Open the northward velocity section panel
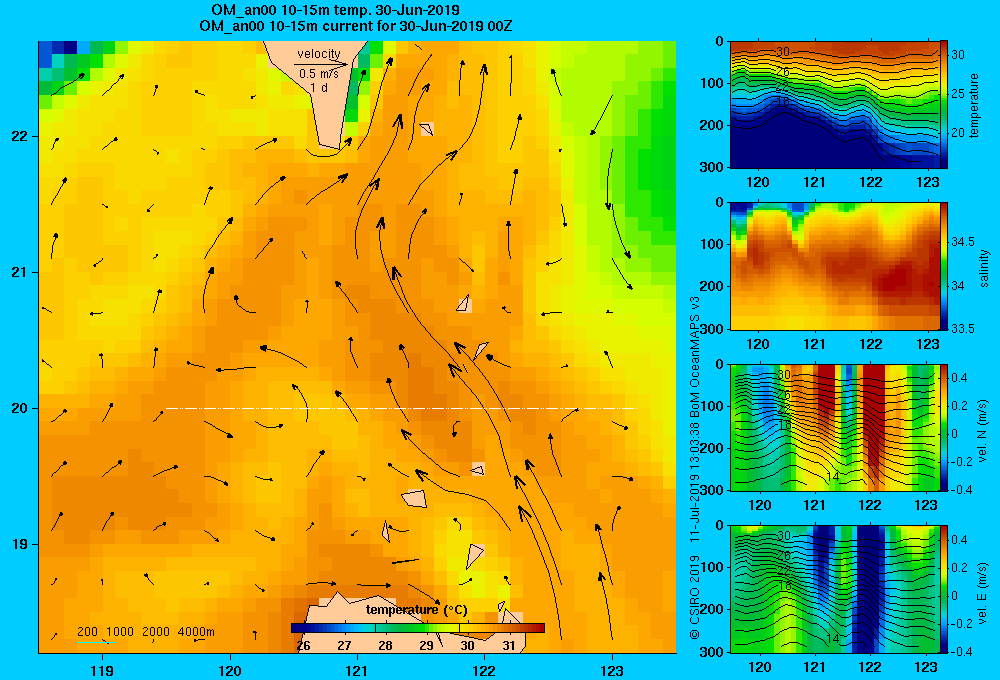The image size is (1000, 680). (x=835, y=427)
